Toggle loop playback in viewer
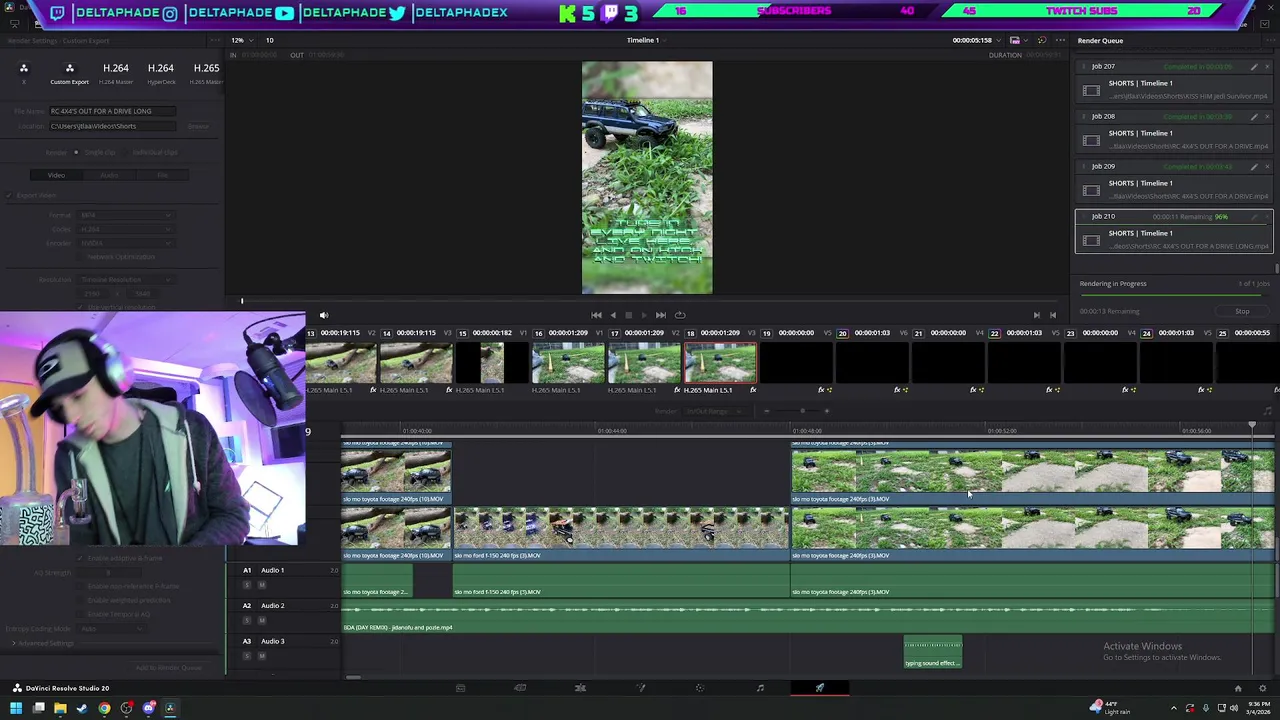Viewport: 1280px width, 720px height. (x=680, y=315)
